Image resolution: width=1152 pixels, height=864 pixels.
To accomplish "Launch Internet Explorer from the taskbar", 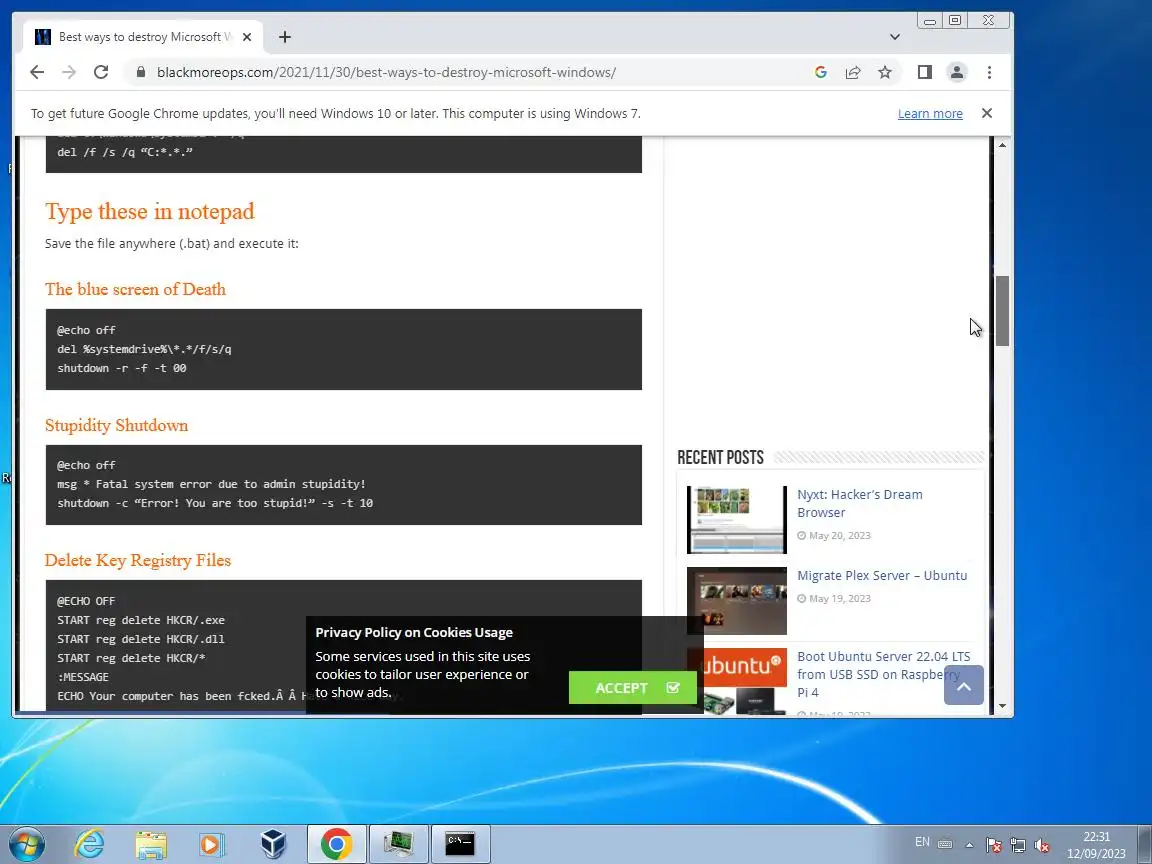I will (90, 844).
